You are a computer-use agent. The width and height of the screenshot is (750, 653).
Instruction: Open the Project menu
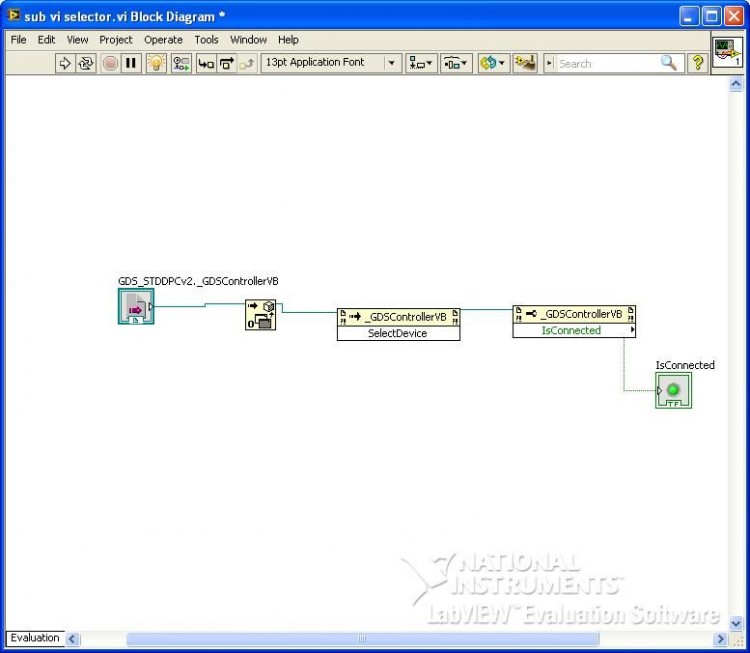click(116, 40)
